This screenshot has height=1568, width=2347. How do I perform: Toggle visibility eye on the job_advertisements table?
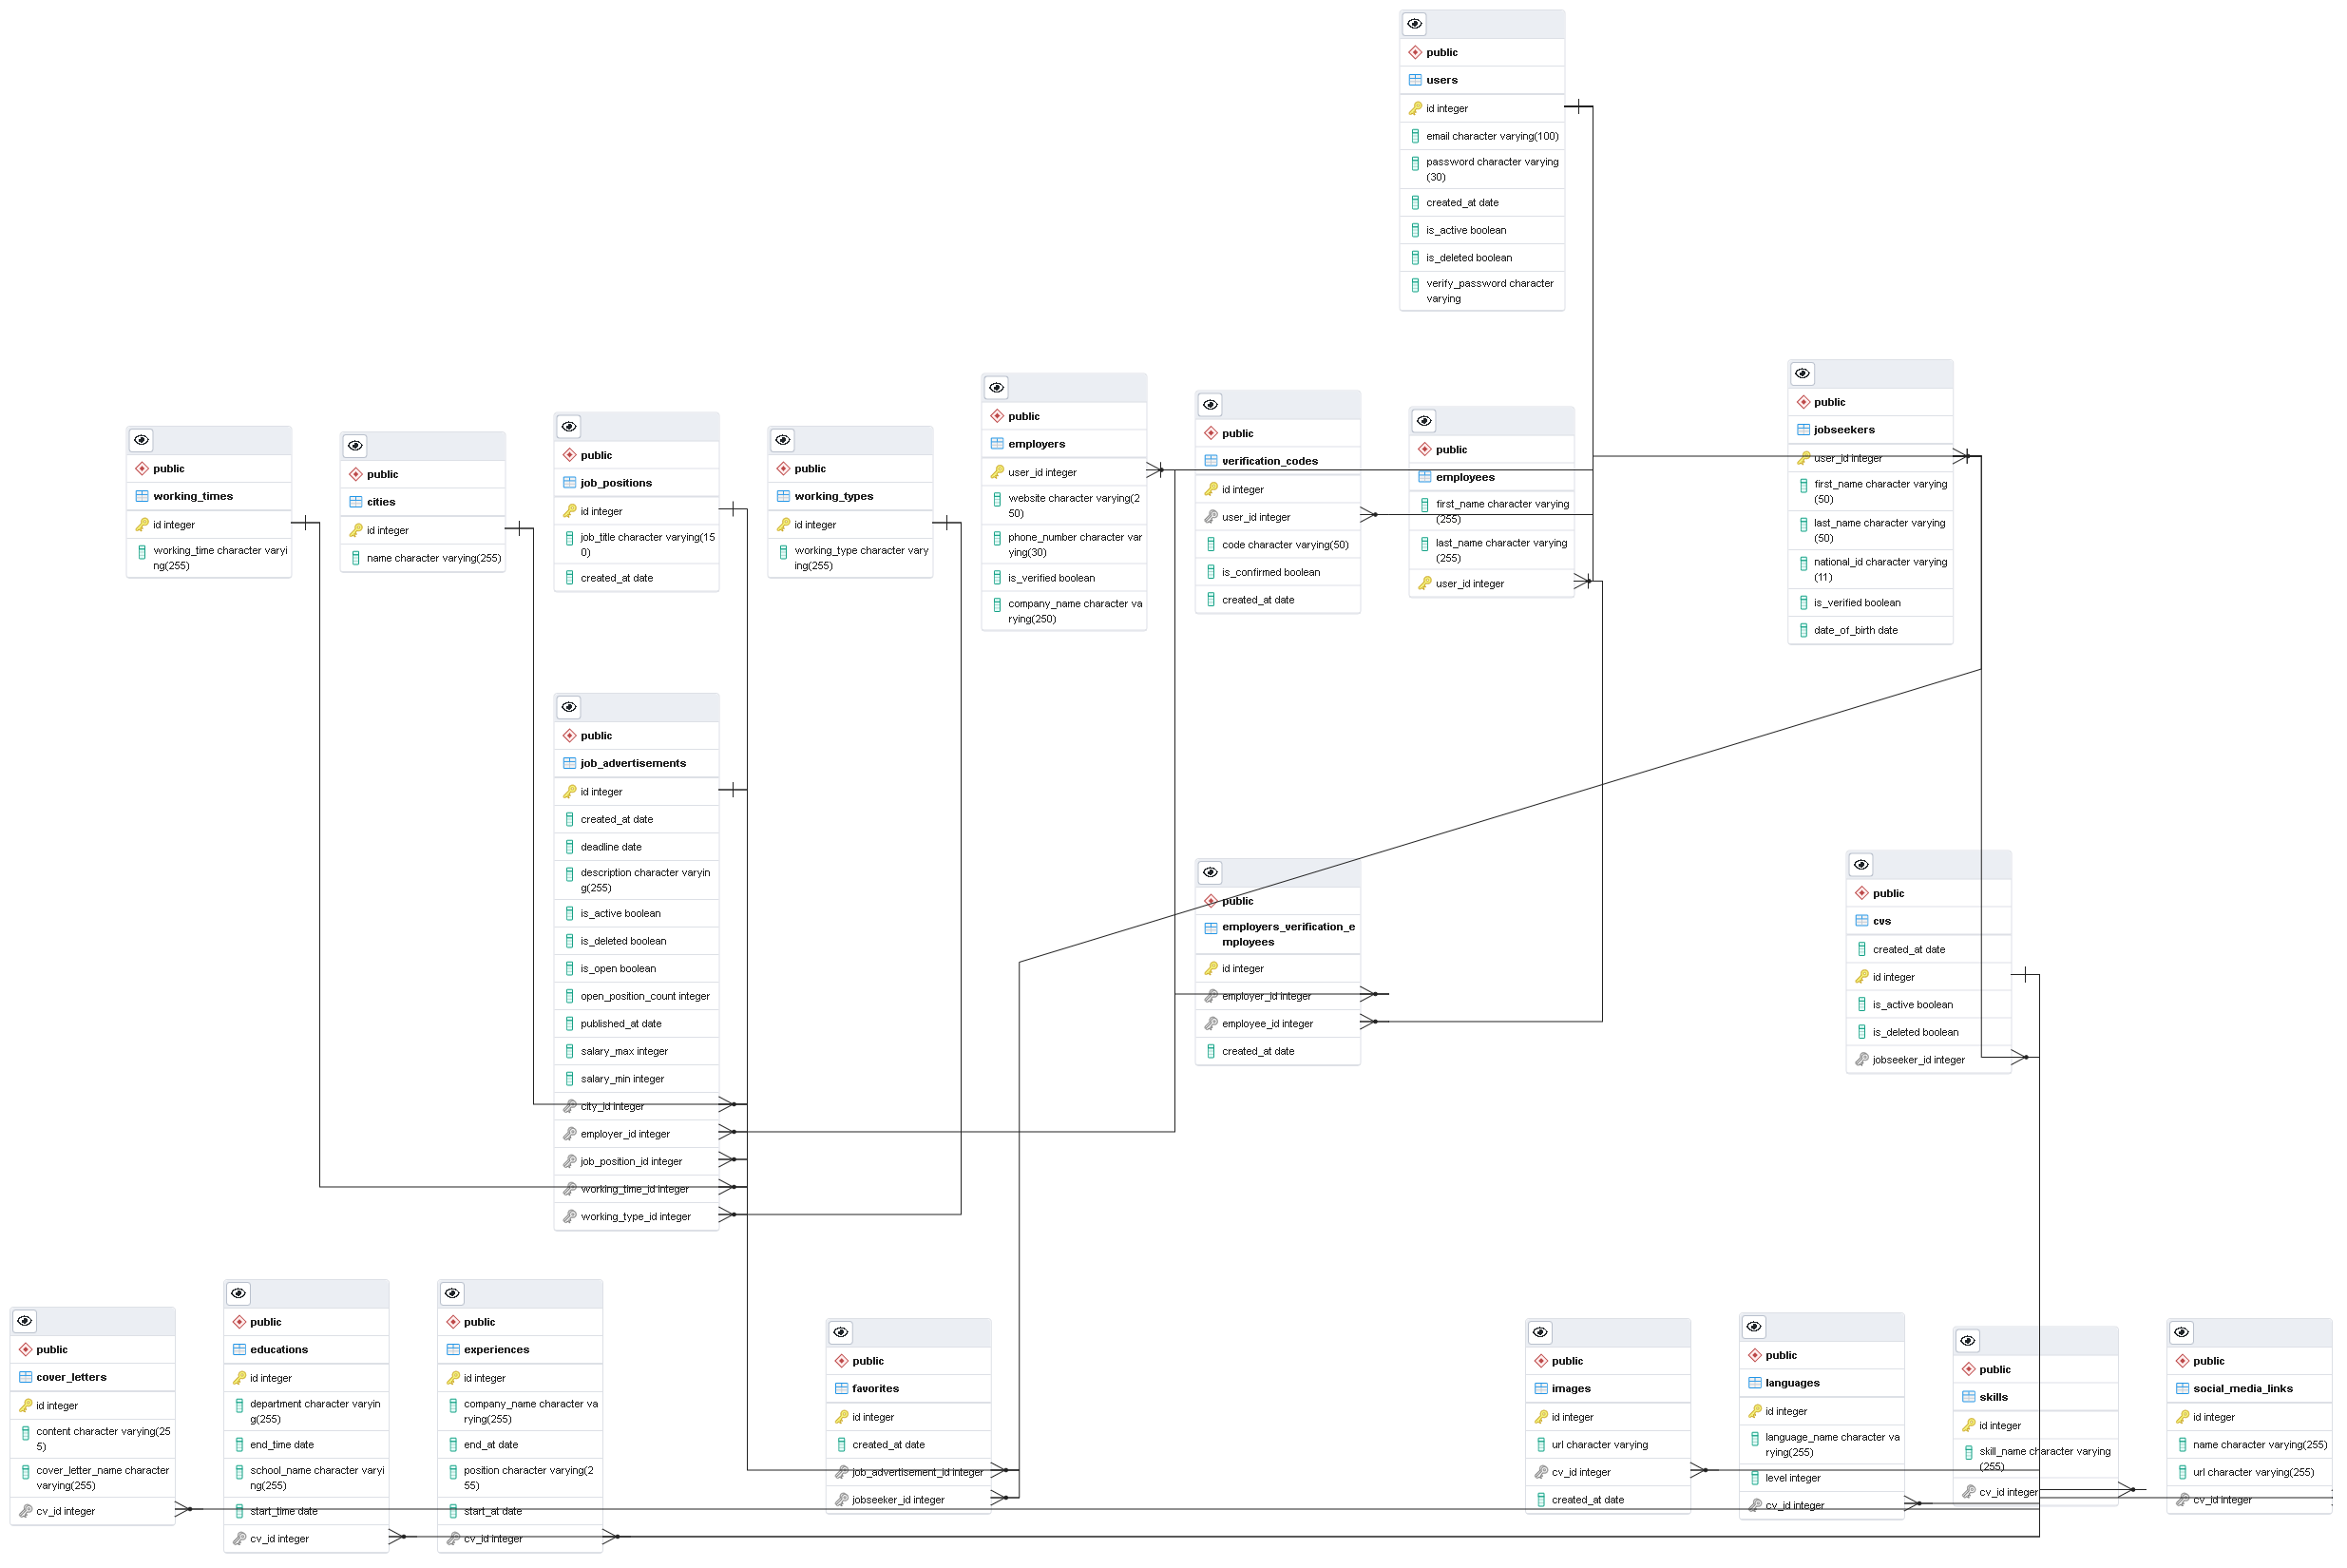click(570, 707)
